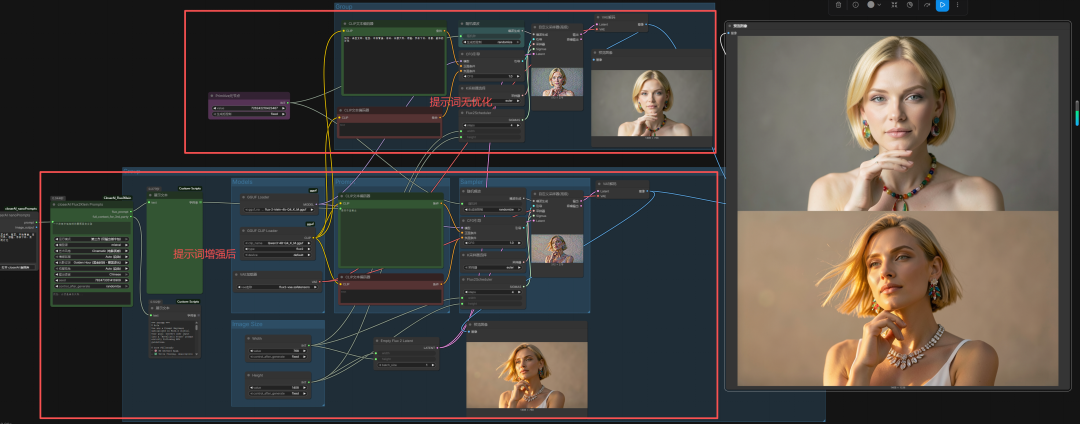Click the seed field in closerAI Prompts node
1080x424 pixels.
(91, 280)
